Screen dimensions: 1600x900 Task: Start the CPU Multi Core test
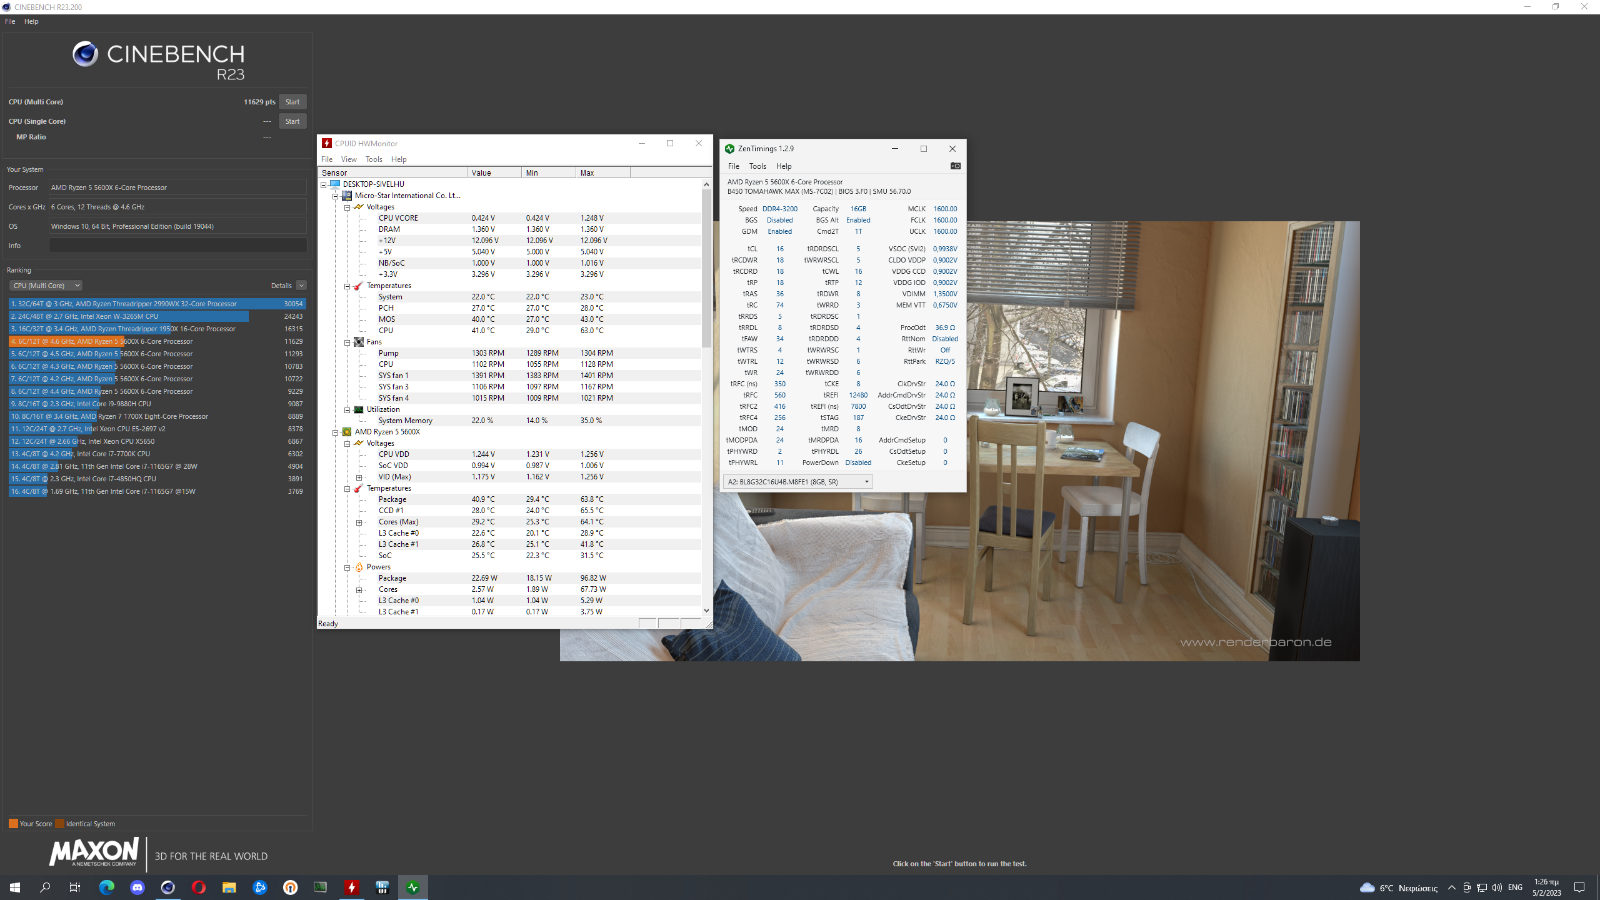292,102
